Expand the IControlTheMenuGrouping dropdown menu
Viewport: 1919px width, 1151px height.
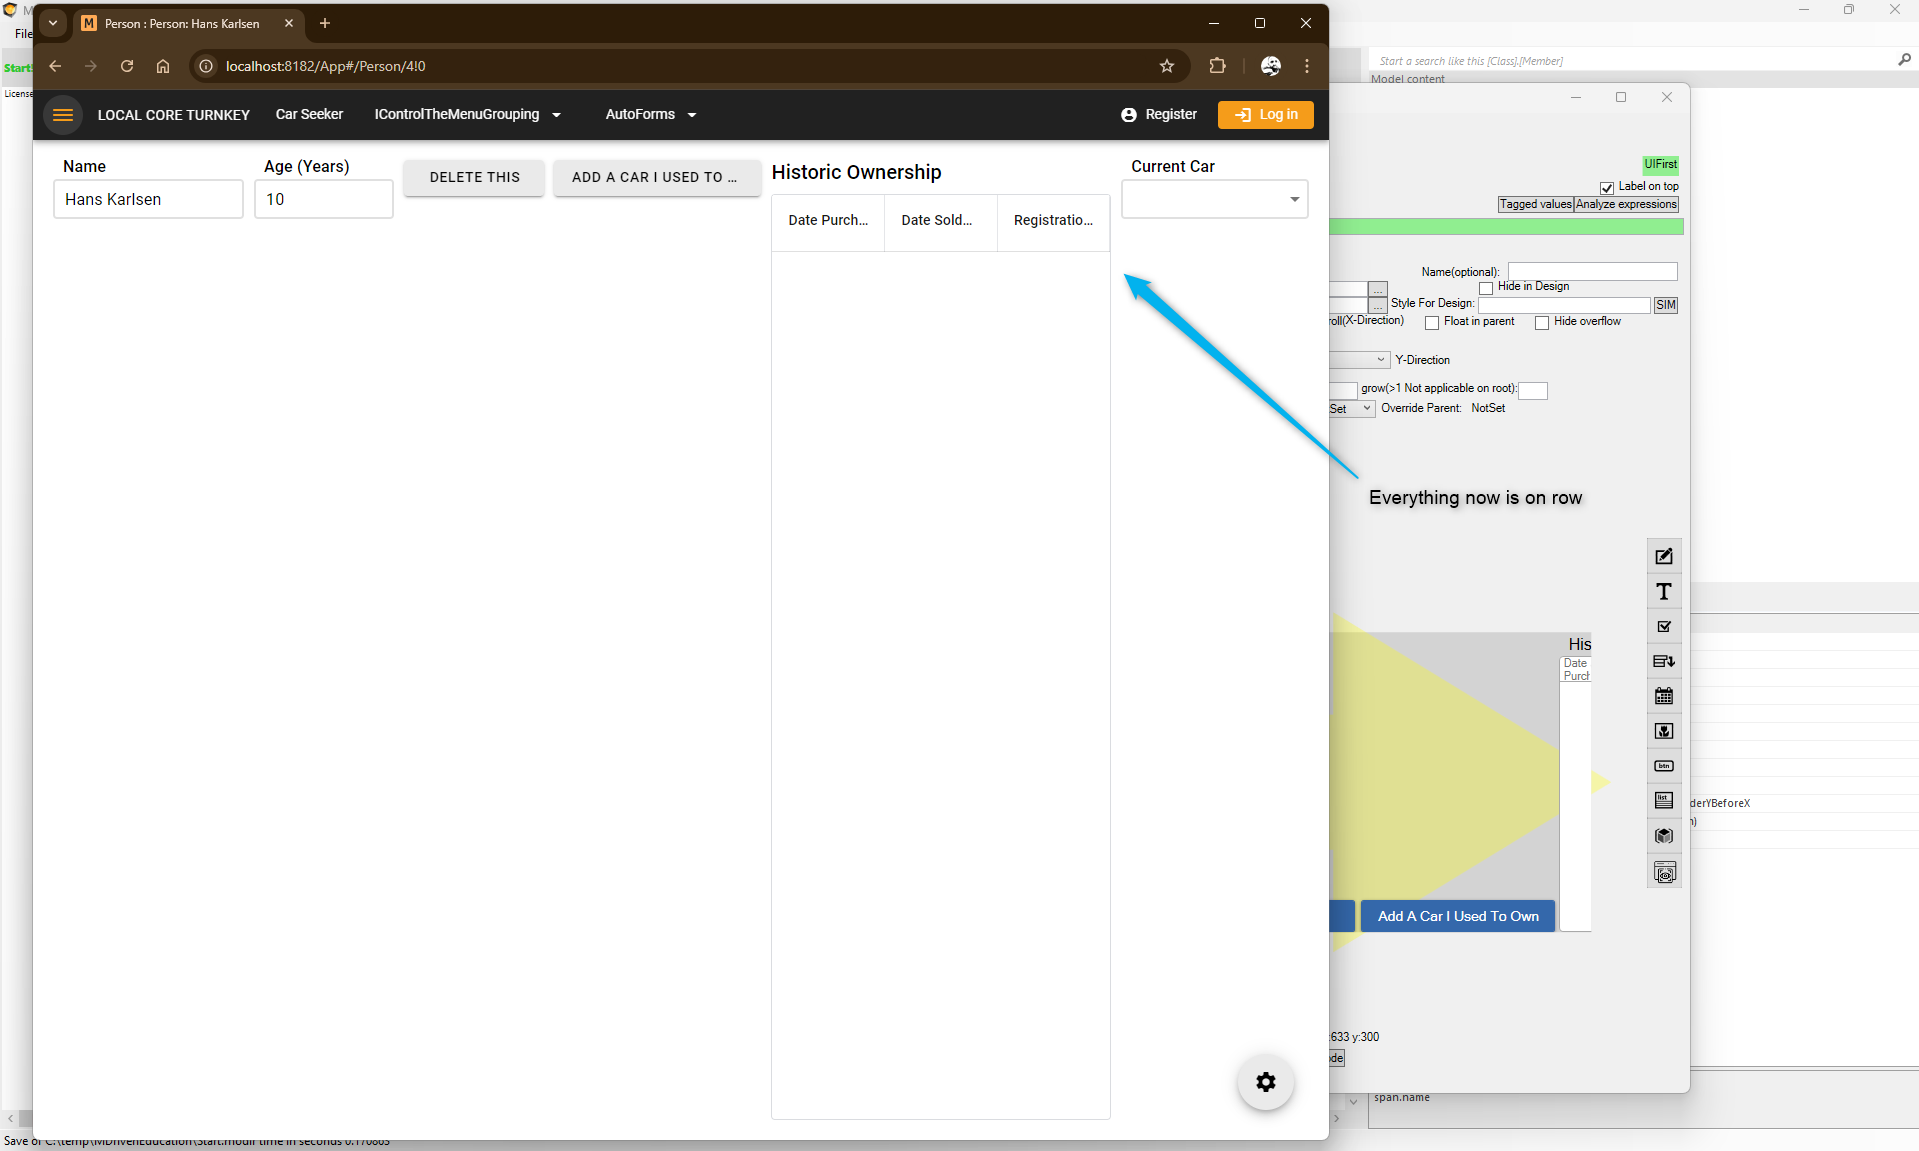click(467, 115)
